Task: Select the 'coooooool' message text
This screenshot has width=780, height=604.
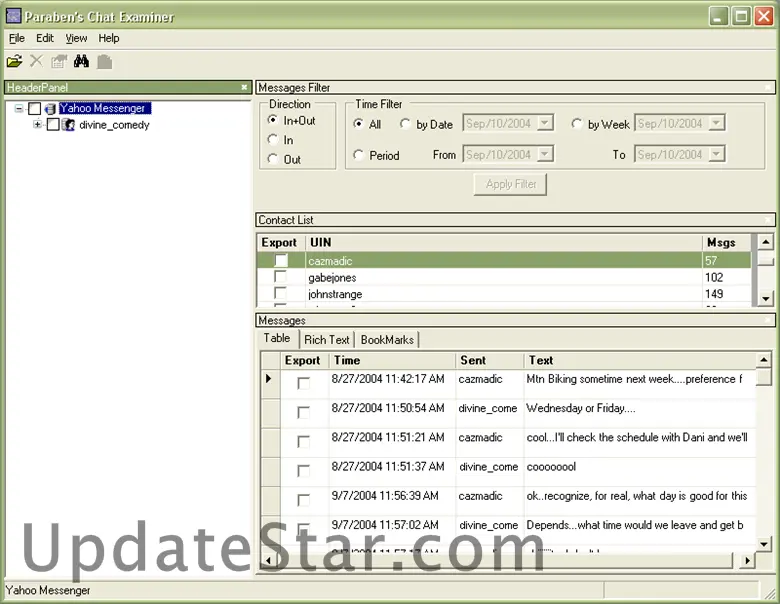Action: 551,467
